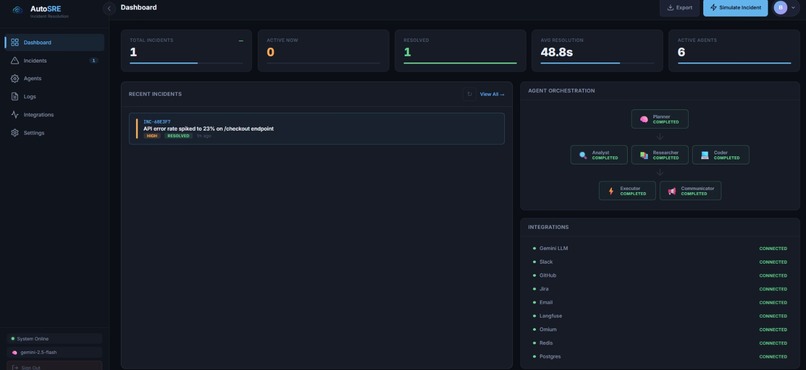Click the Integrations pulse icon
Screen dimensions: 806x370
(x=14, y=115)
